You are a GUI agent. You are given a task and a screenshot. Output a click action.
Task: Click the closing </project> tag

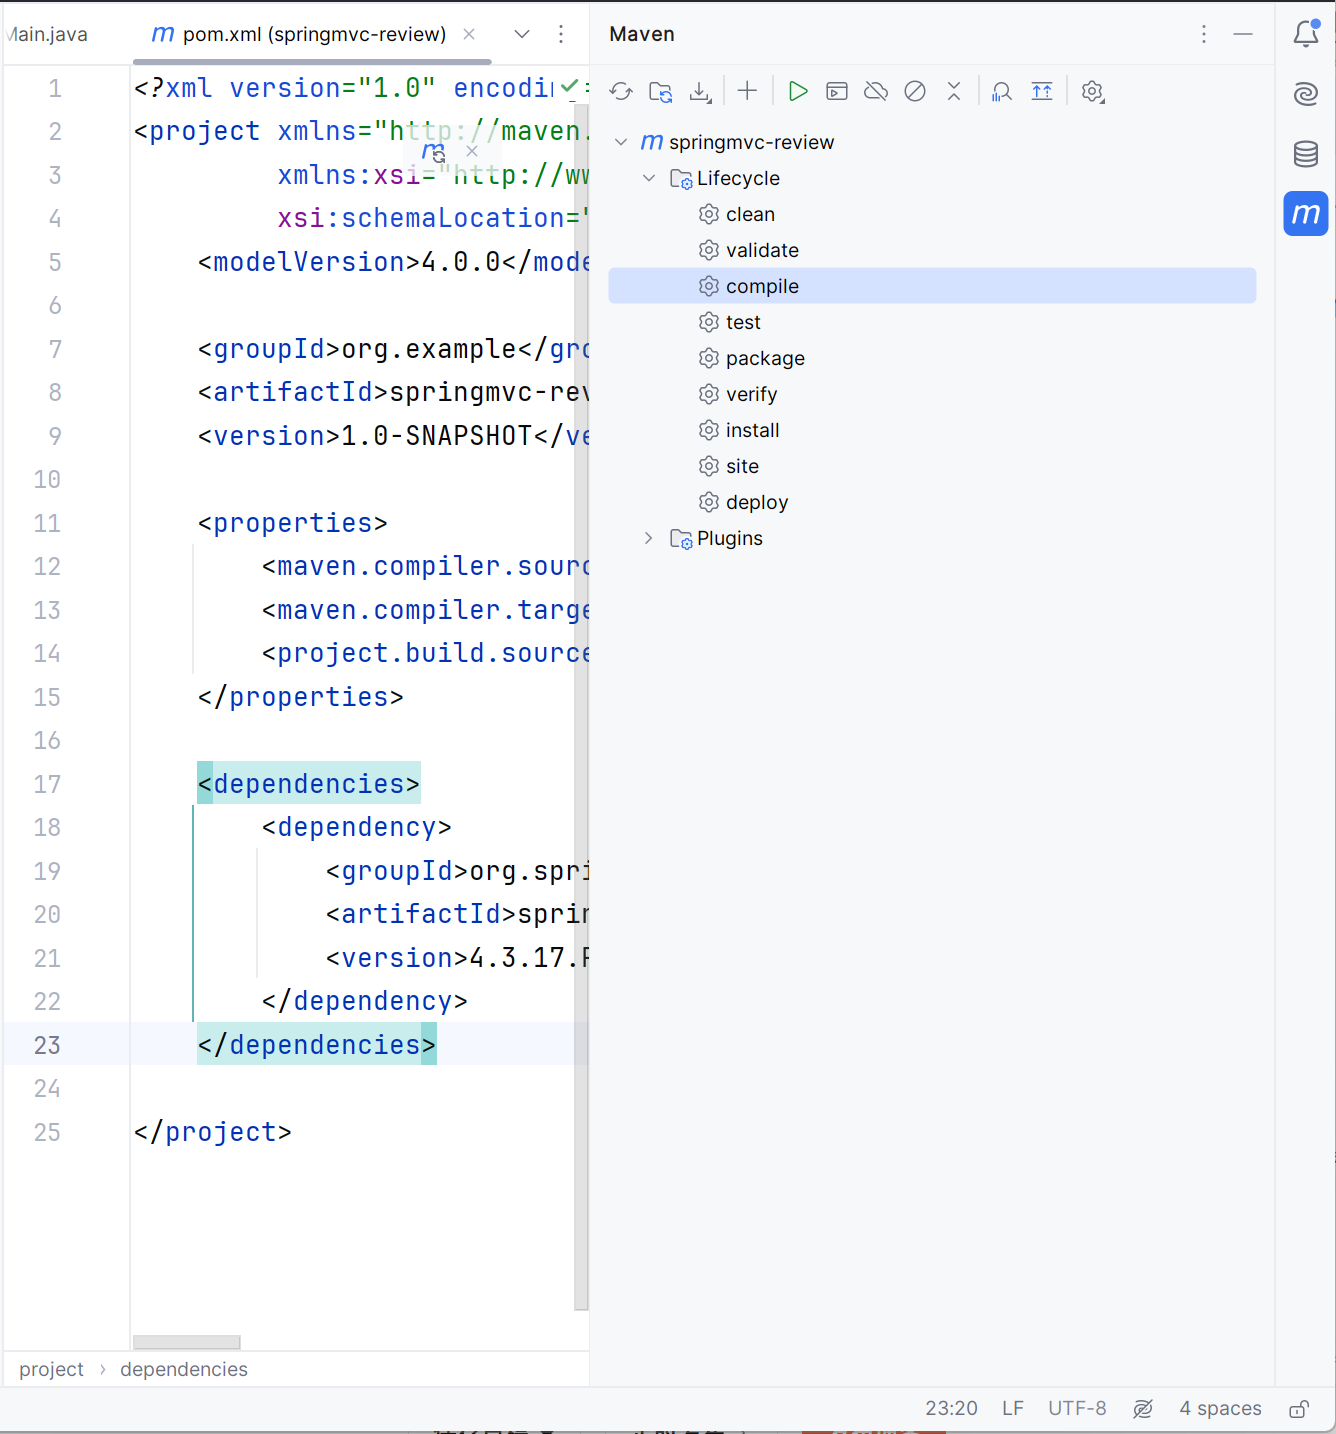(x=213, y=1132)
